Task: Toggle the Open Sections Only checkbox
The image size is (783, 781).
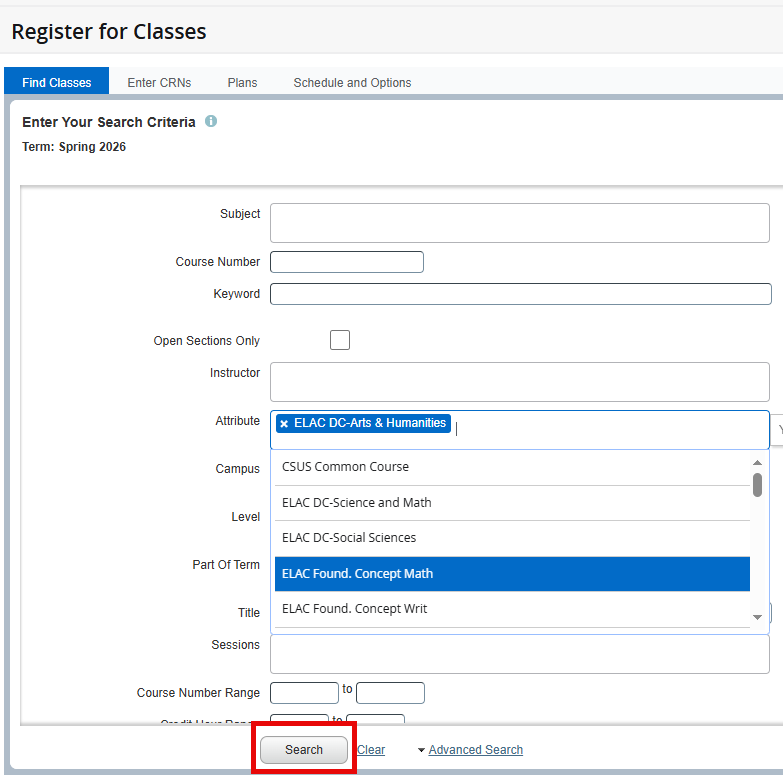Action: tap(340, 340)
